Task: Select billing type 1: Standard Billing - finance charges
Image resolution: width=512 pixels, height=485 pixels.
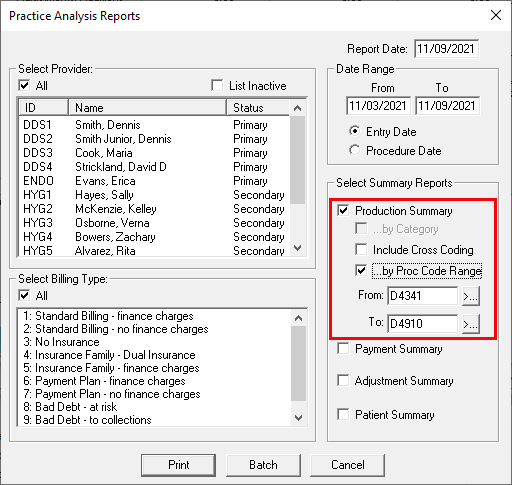Action: [155, 316]
